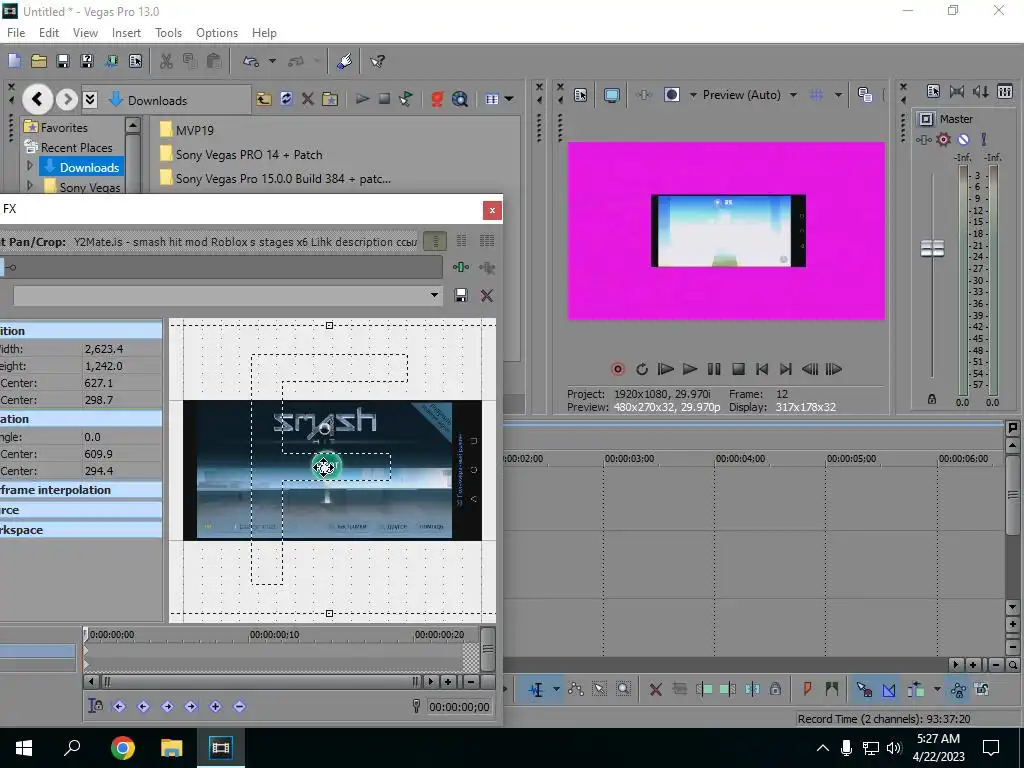Toggle Auto Ripple in the timeline toolbar
Image resolution: width=1024 pixels, height=768 pixels.
pyautogui.click(x=915, y=690)
